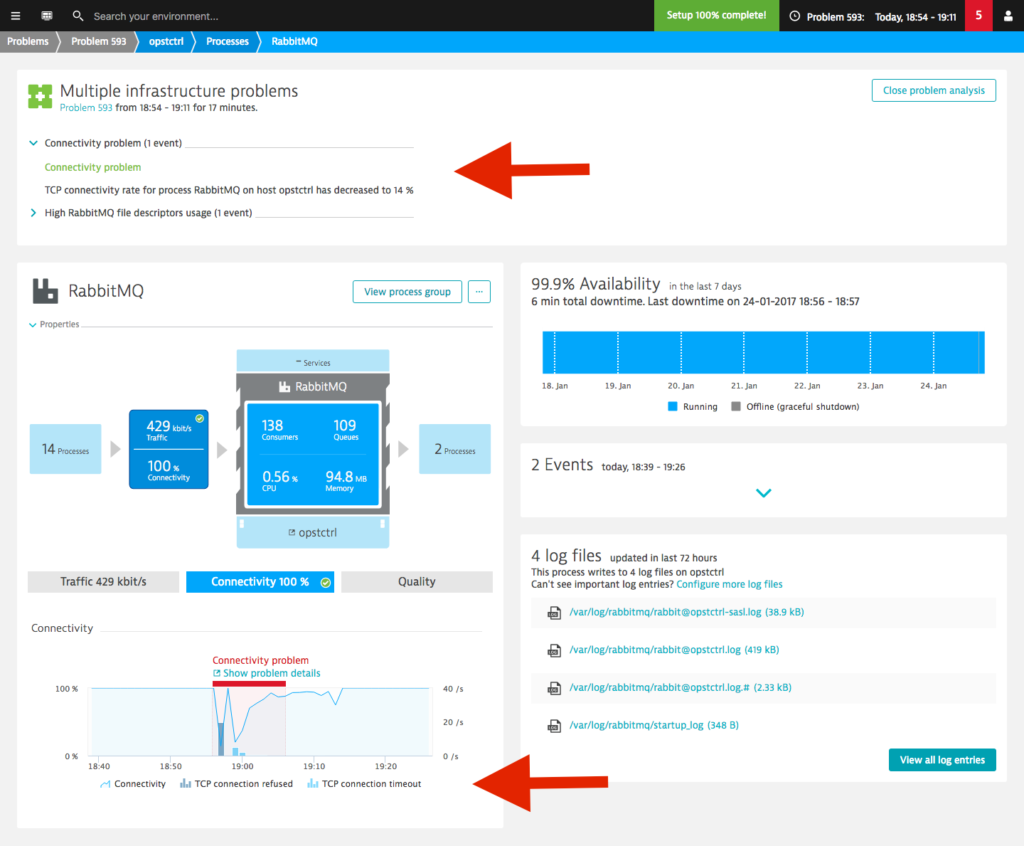Open the hamburger navigation menu
This screenshot has height=846, width=1024.
click(x=16, y=16)
